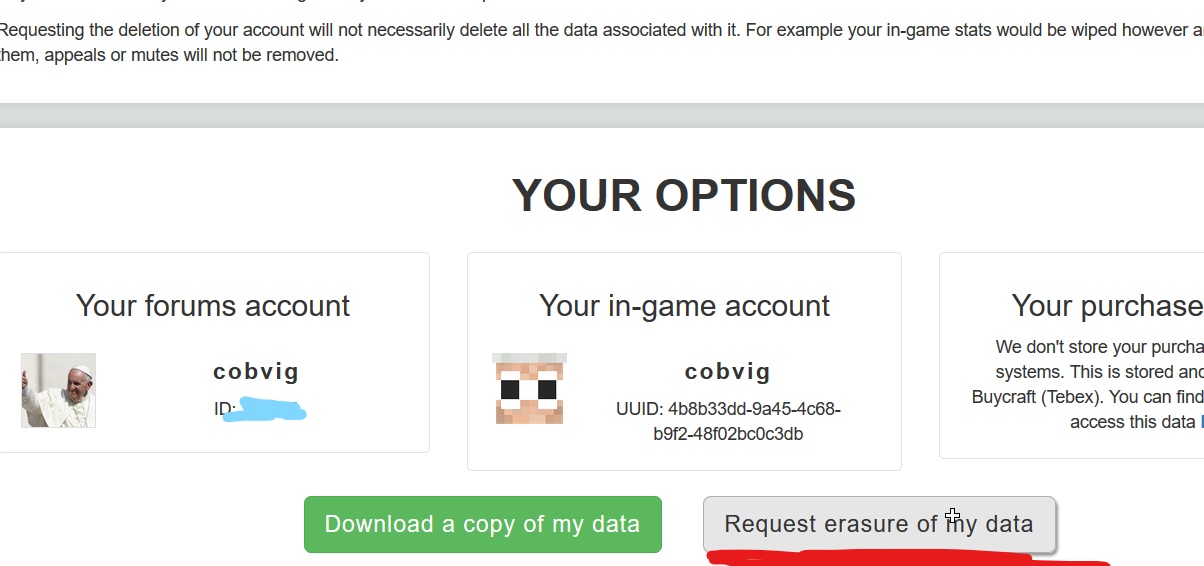Click the in-game account Minecraft head avatar
The image size is (1204, 566).
529,388
